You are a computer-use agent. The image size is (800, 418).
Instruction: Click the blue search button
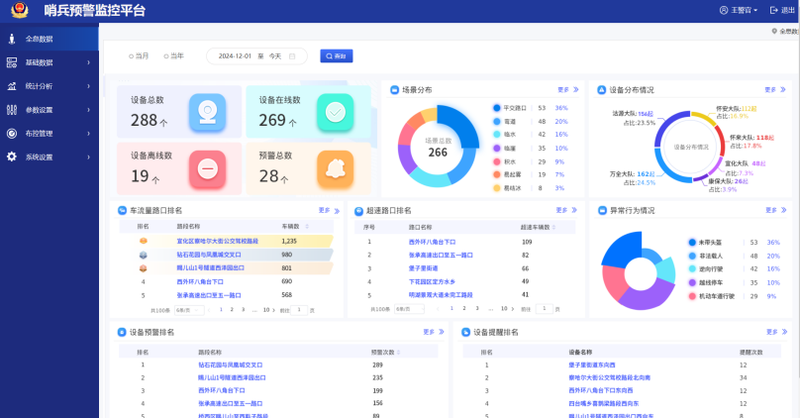click(x=336, y=56)
